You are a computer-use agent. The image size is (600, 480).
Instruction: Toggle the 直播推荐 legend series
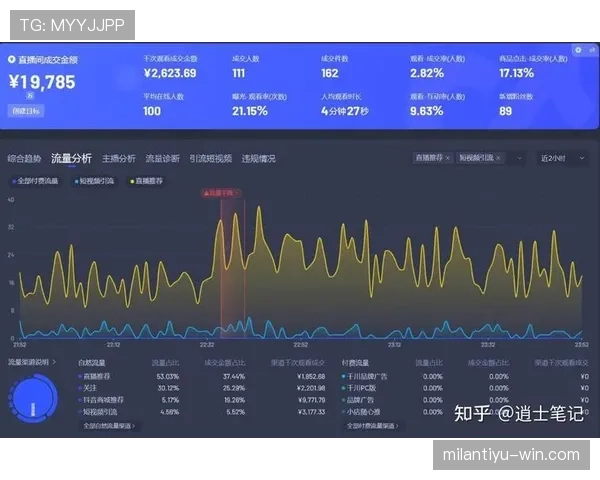pos(147,181)
